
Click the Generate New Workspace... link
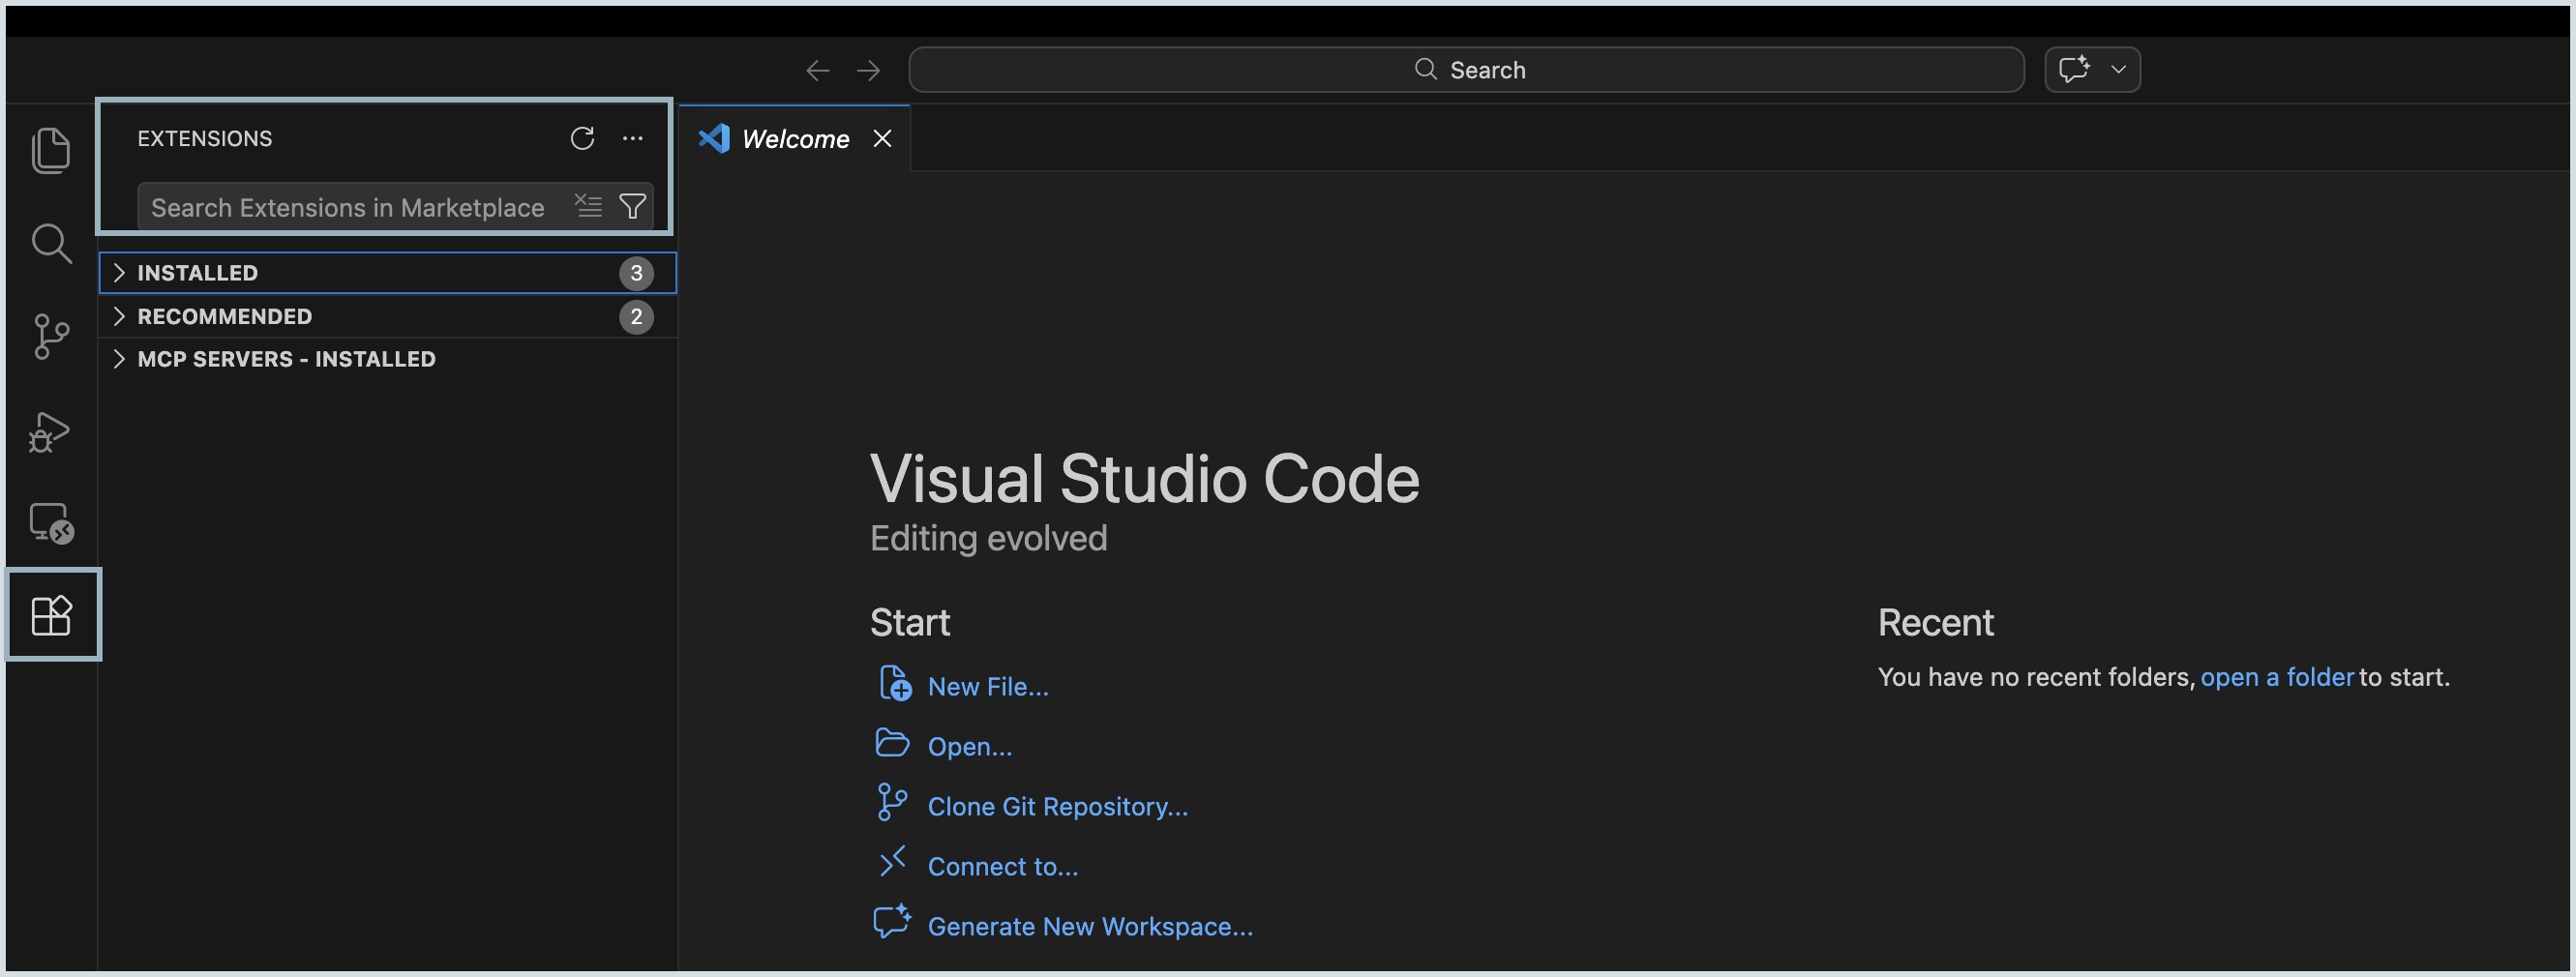point(1090,927)
